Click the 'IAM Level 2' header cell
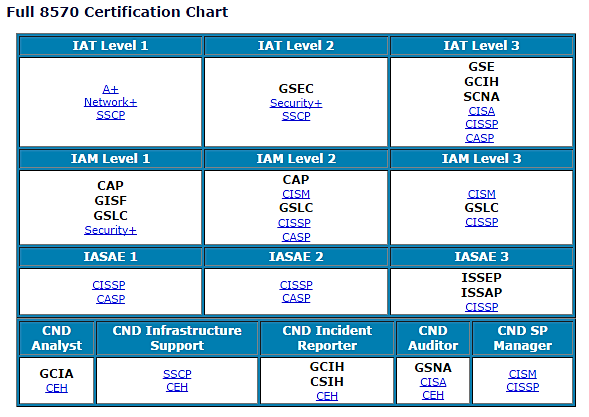 [296, 159]
